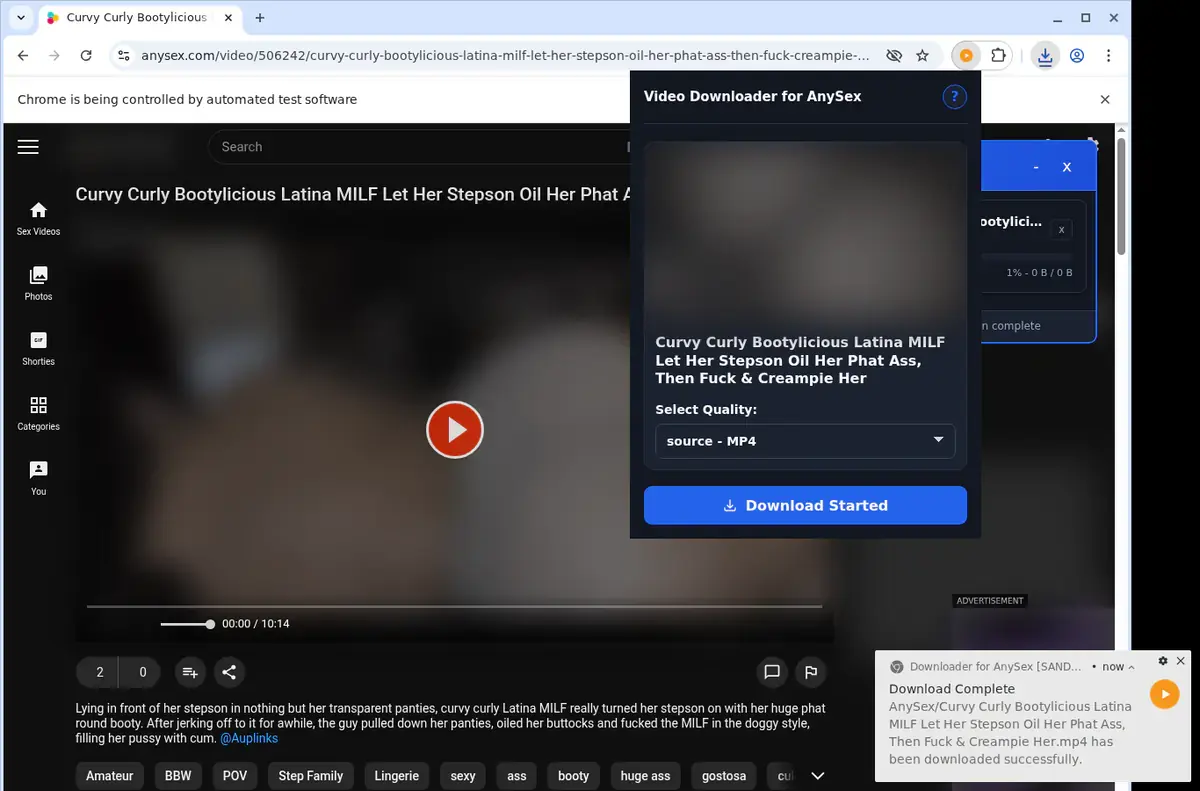Image resolution: width=1200 pixels, height=791 pixels.
Task: Collapse the notification using the chevron beside now
Action: (1131, 667)
